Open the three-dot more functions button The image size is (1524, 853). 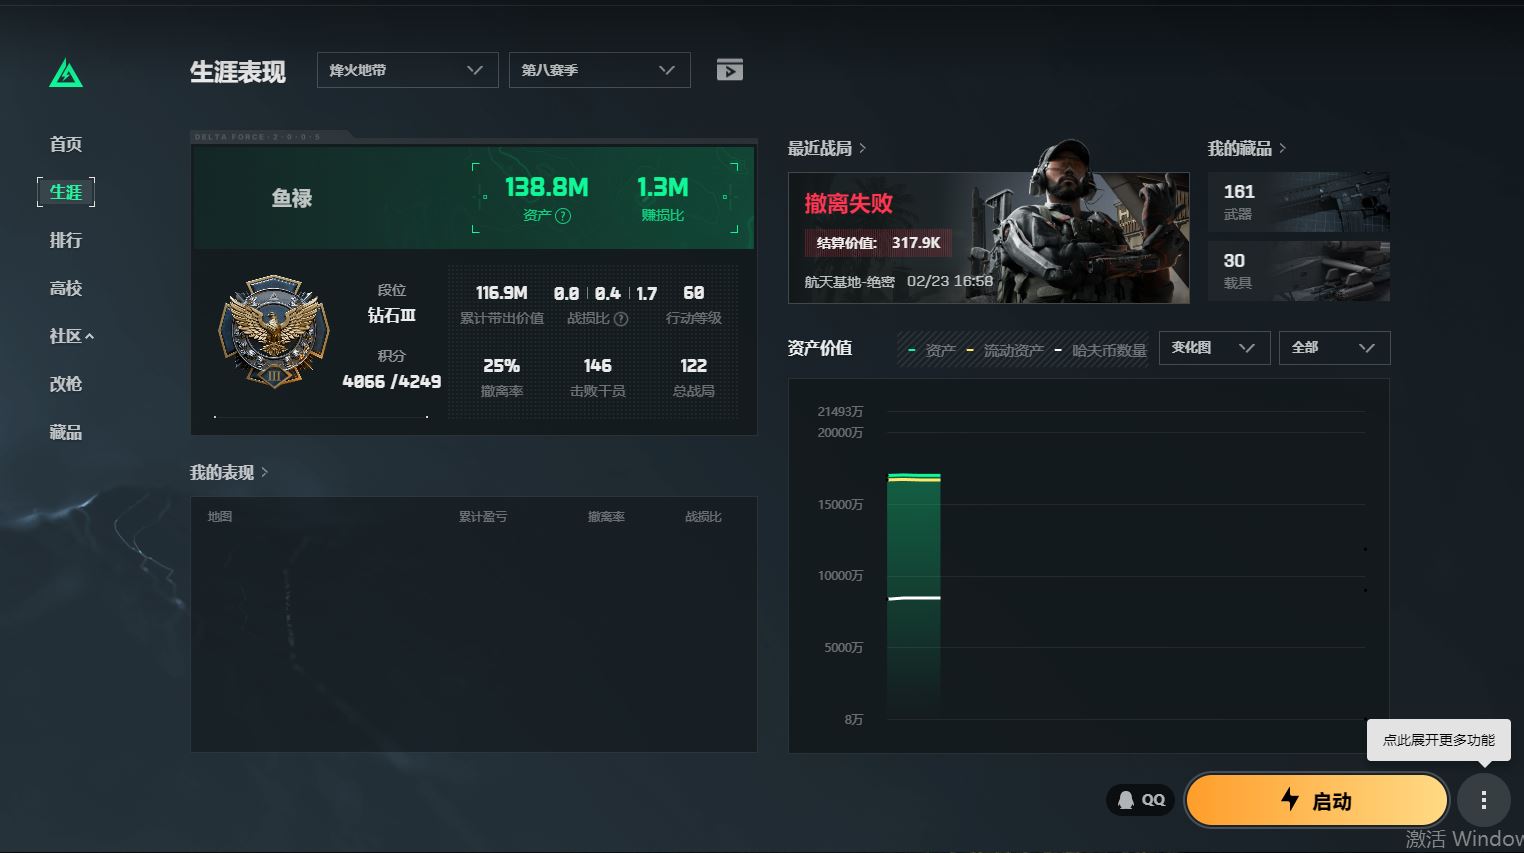point(1484,800)
